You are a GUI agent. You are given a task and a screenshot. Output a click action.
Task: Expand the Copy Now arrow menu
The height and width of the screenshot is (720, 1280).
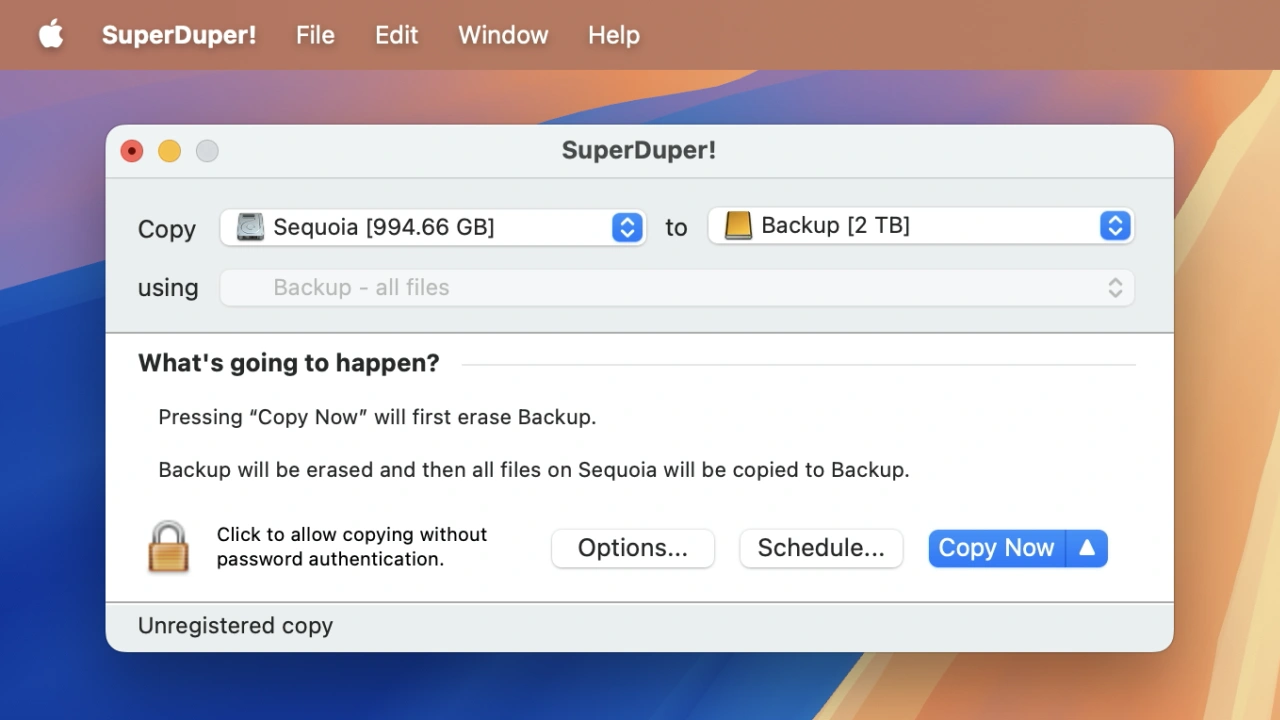[x=1087, y=548]
